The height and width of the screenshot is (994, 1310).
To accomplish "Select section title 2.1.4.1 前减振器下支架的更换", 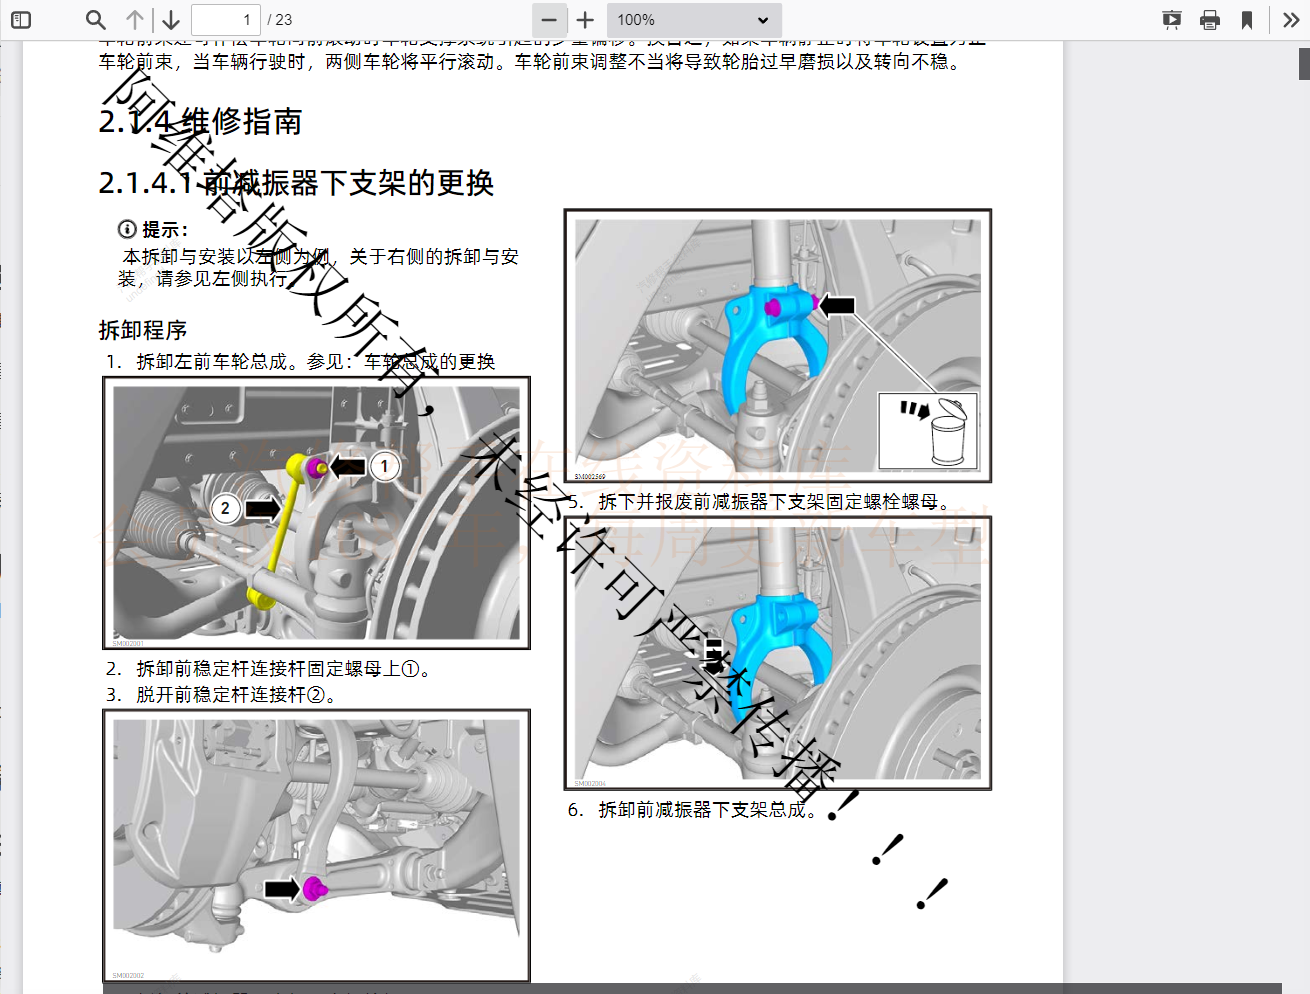I will pyautogui.click(x=298, y=184).
